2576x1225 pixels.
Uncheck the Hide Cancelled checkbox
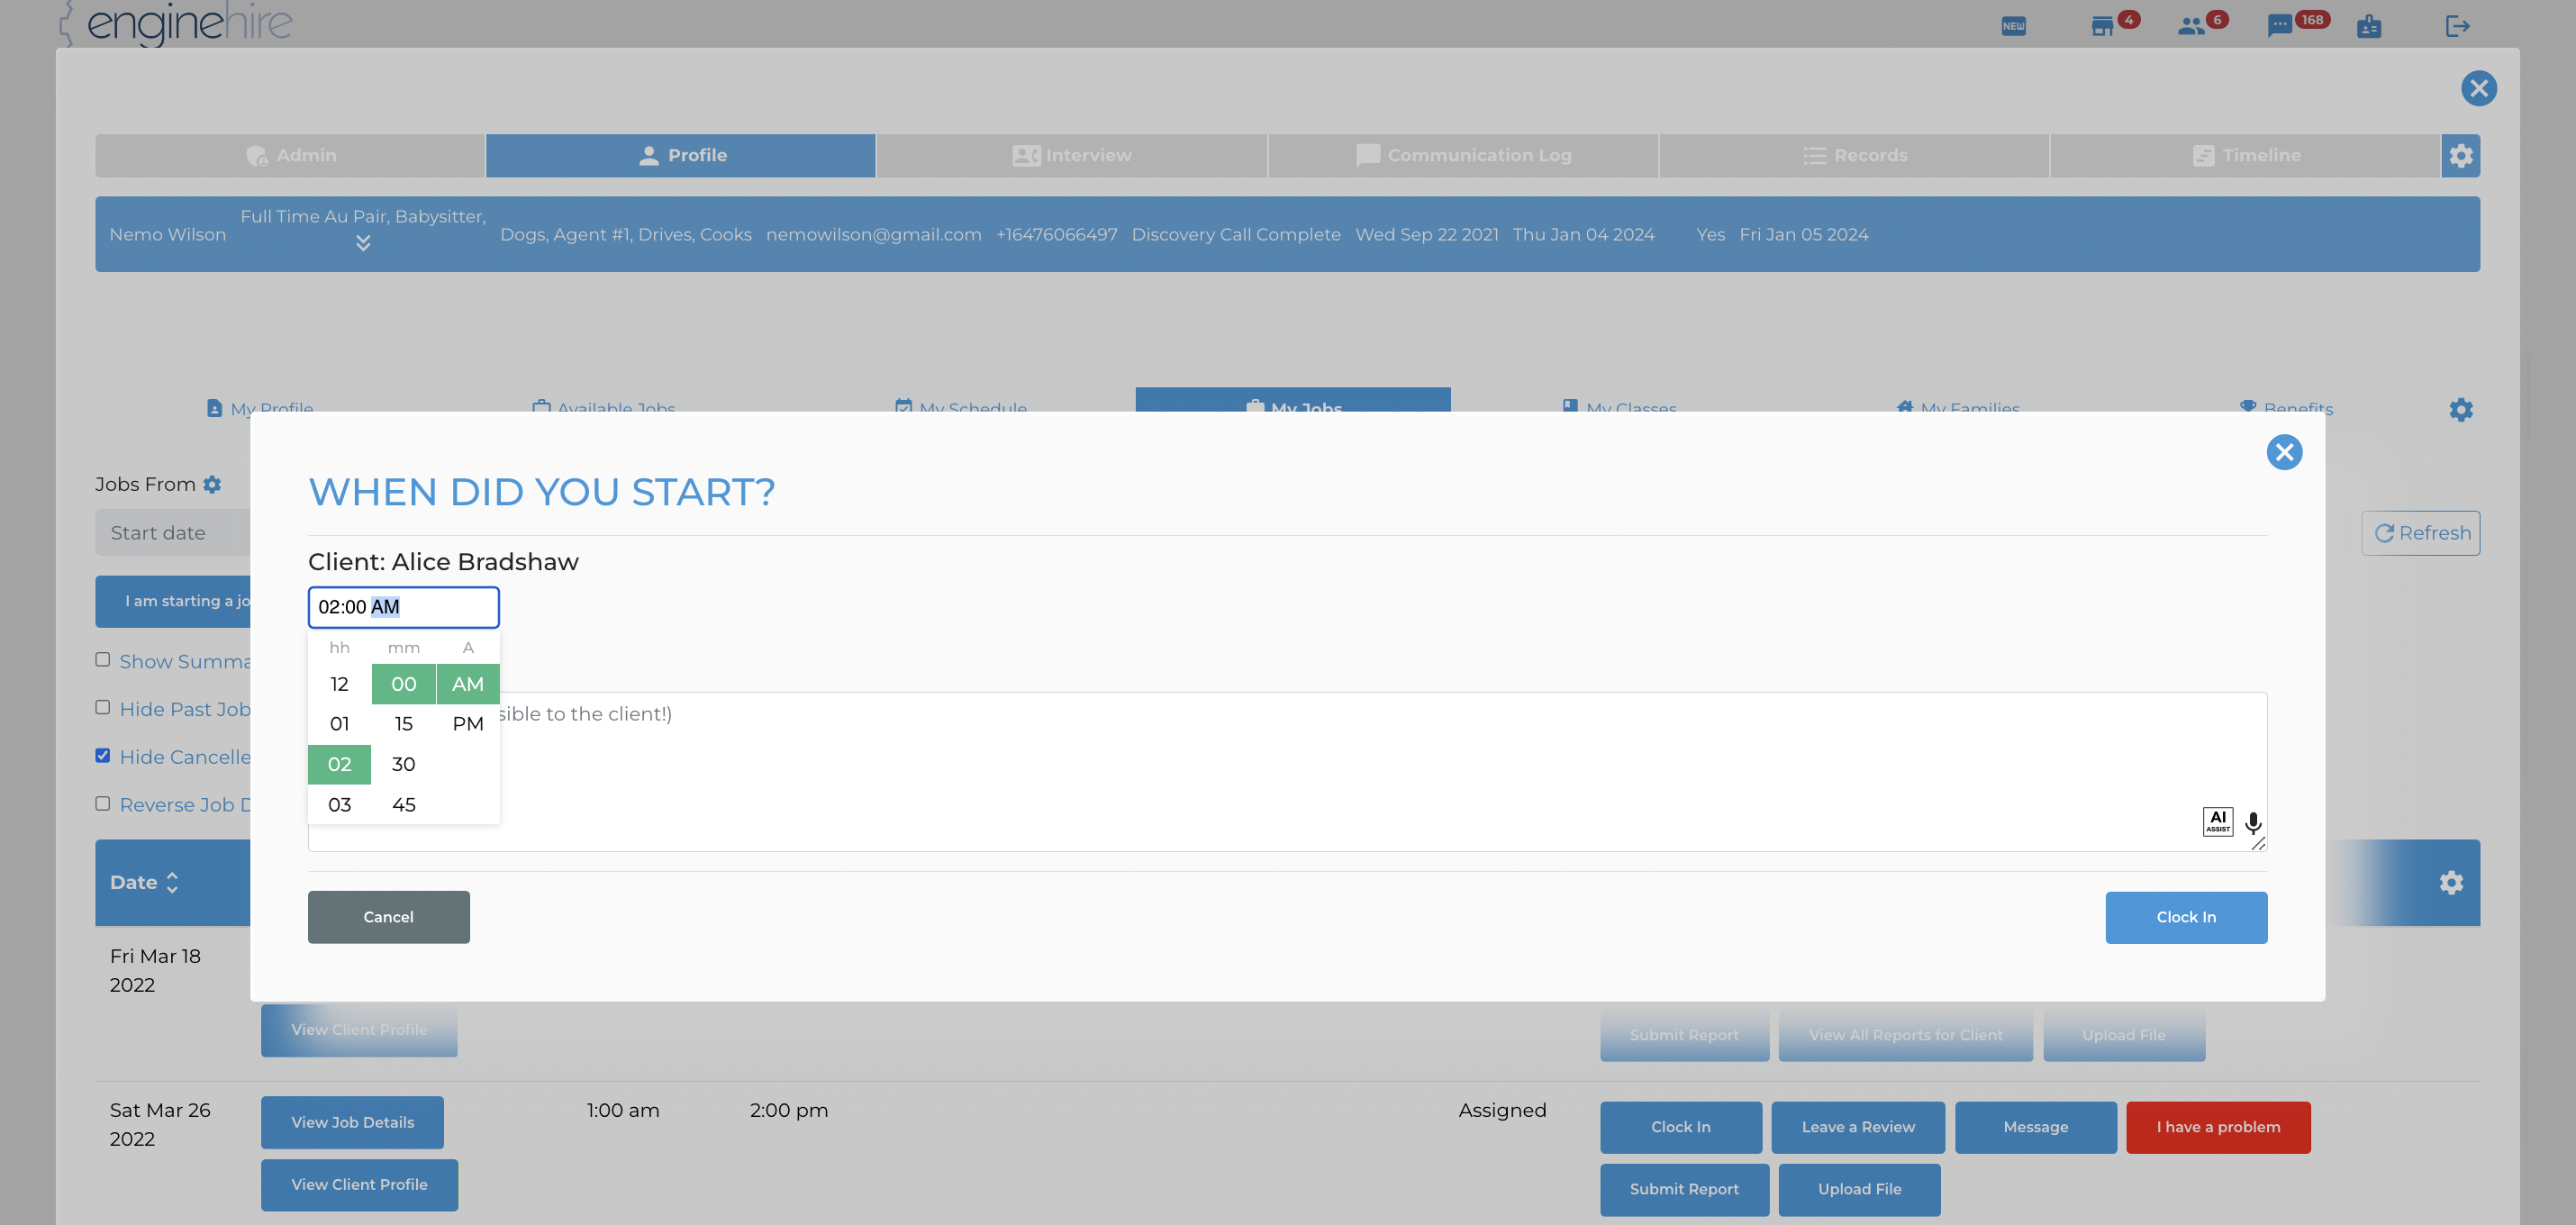[x=102, y=756]
